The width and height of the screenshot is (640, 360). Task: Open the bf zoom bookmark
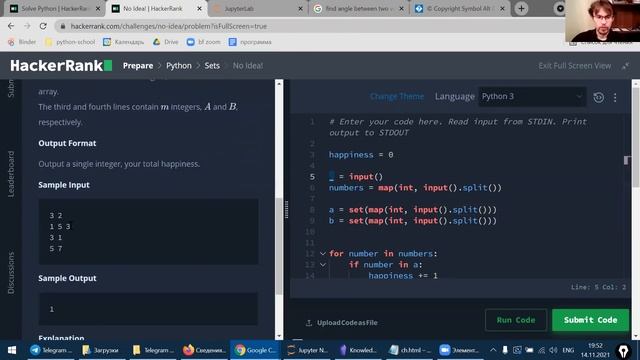pos(203,42)
